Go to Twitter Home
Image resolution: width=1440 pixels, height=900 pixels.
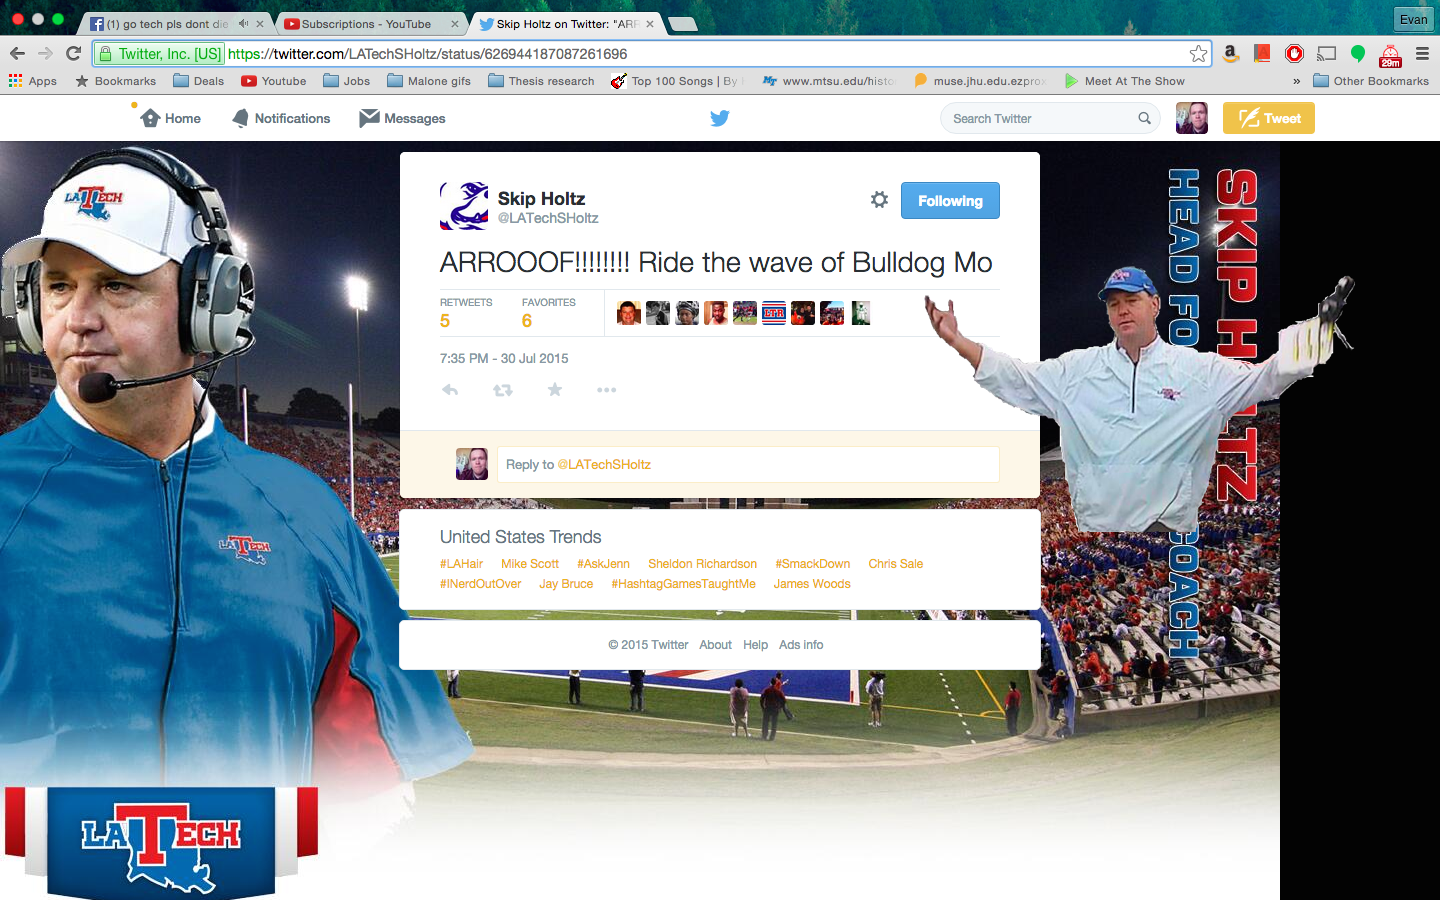click(171, 118)
